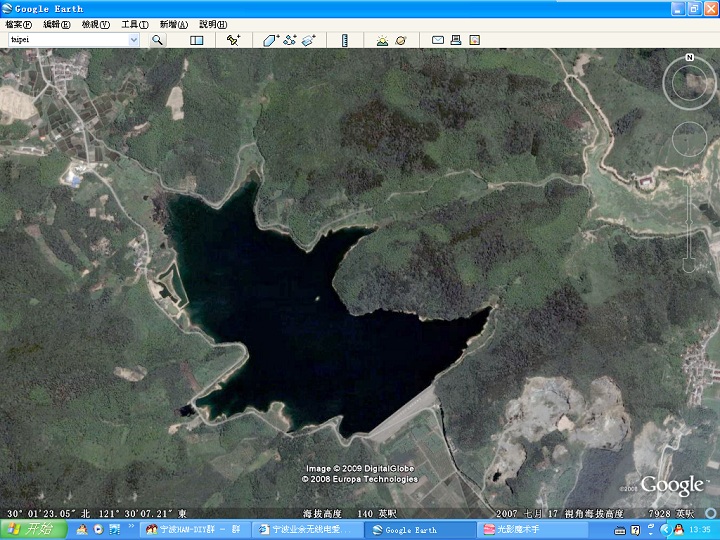The image size is (720, 540).
Task: Open the 編輯(E) menu
Action: [x=56, y=24]
